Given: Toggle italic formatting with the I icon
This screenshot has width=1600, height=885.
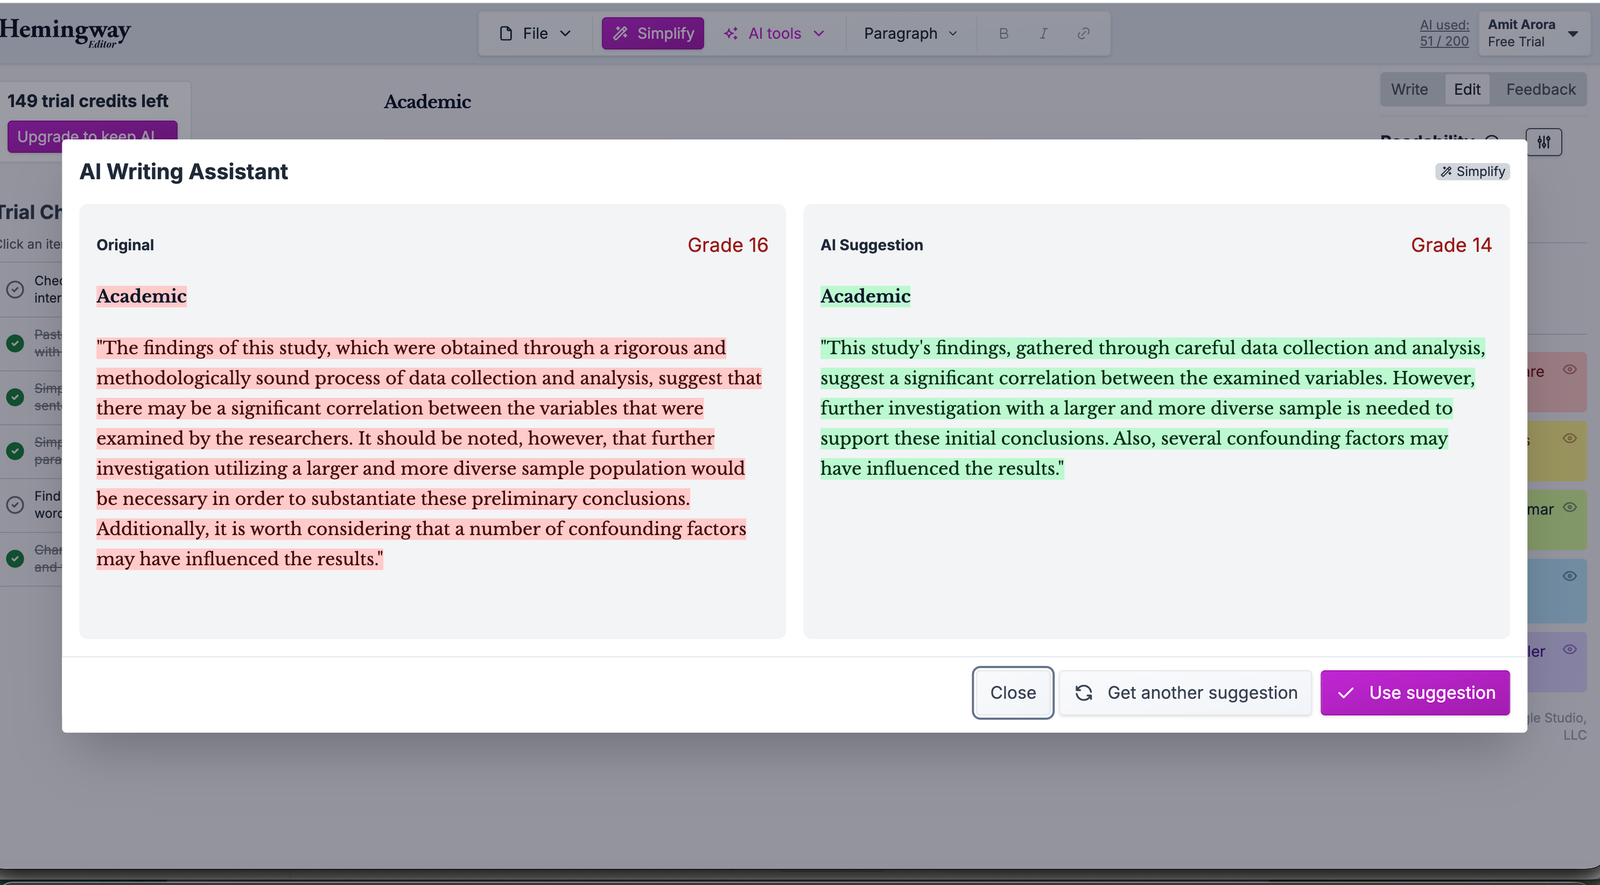Looking at the screenshot, I should (x=1043, y=33).
